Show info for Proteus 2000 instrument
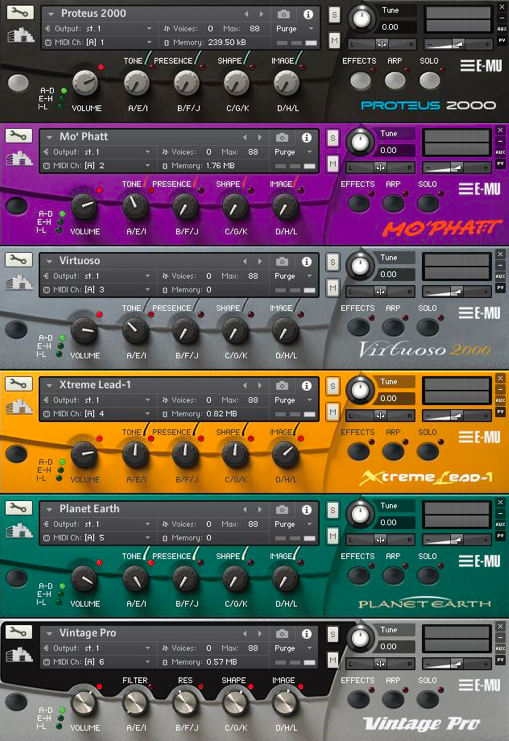509x741 pixels. click(x=308, y=14)
